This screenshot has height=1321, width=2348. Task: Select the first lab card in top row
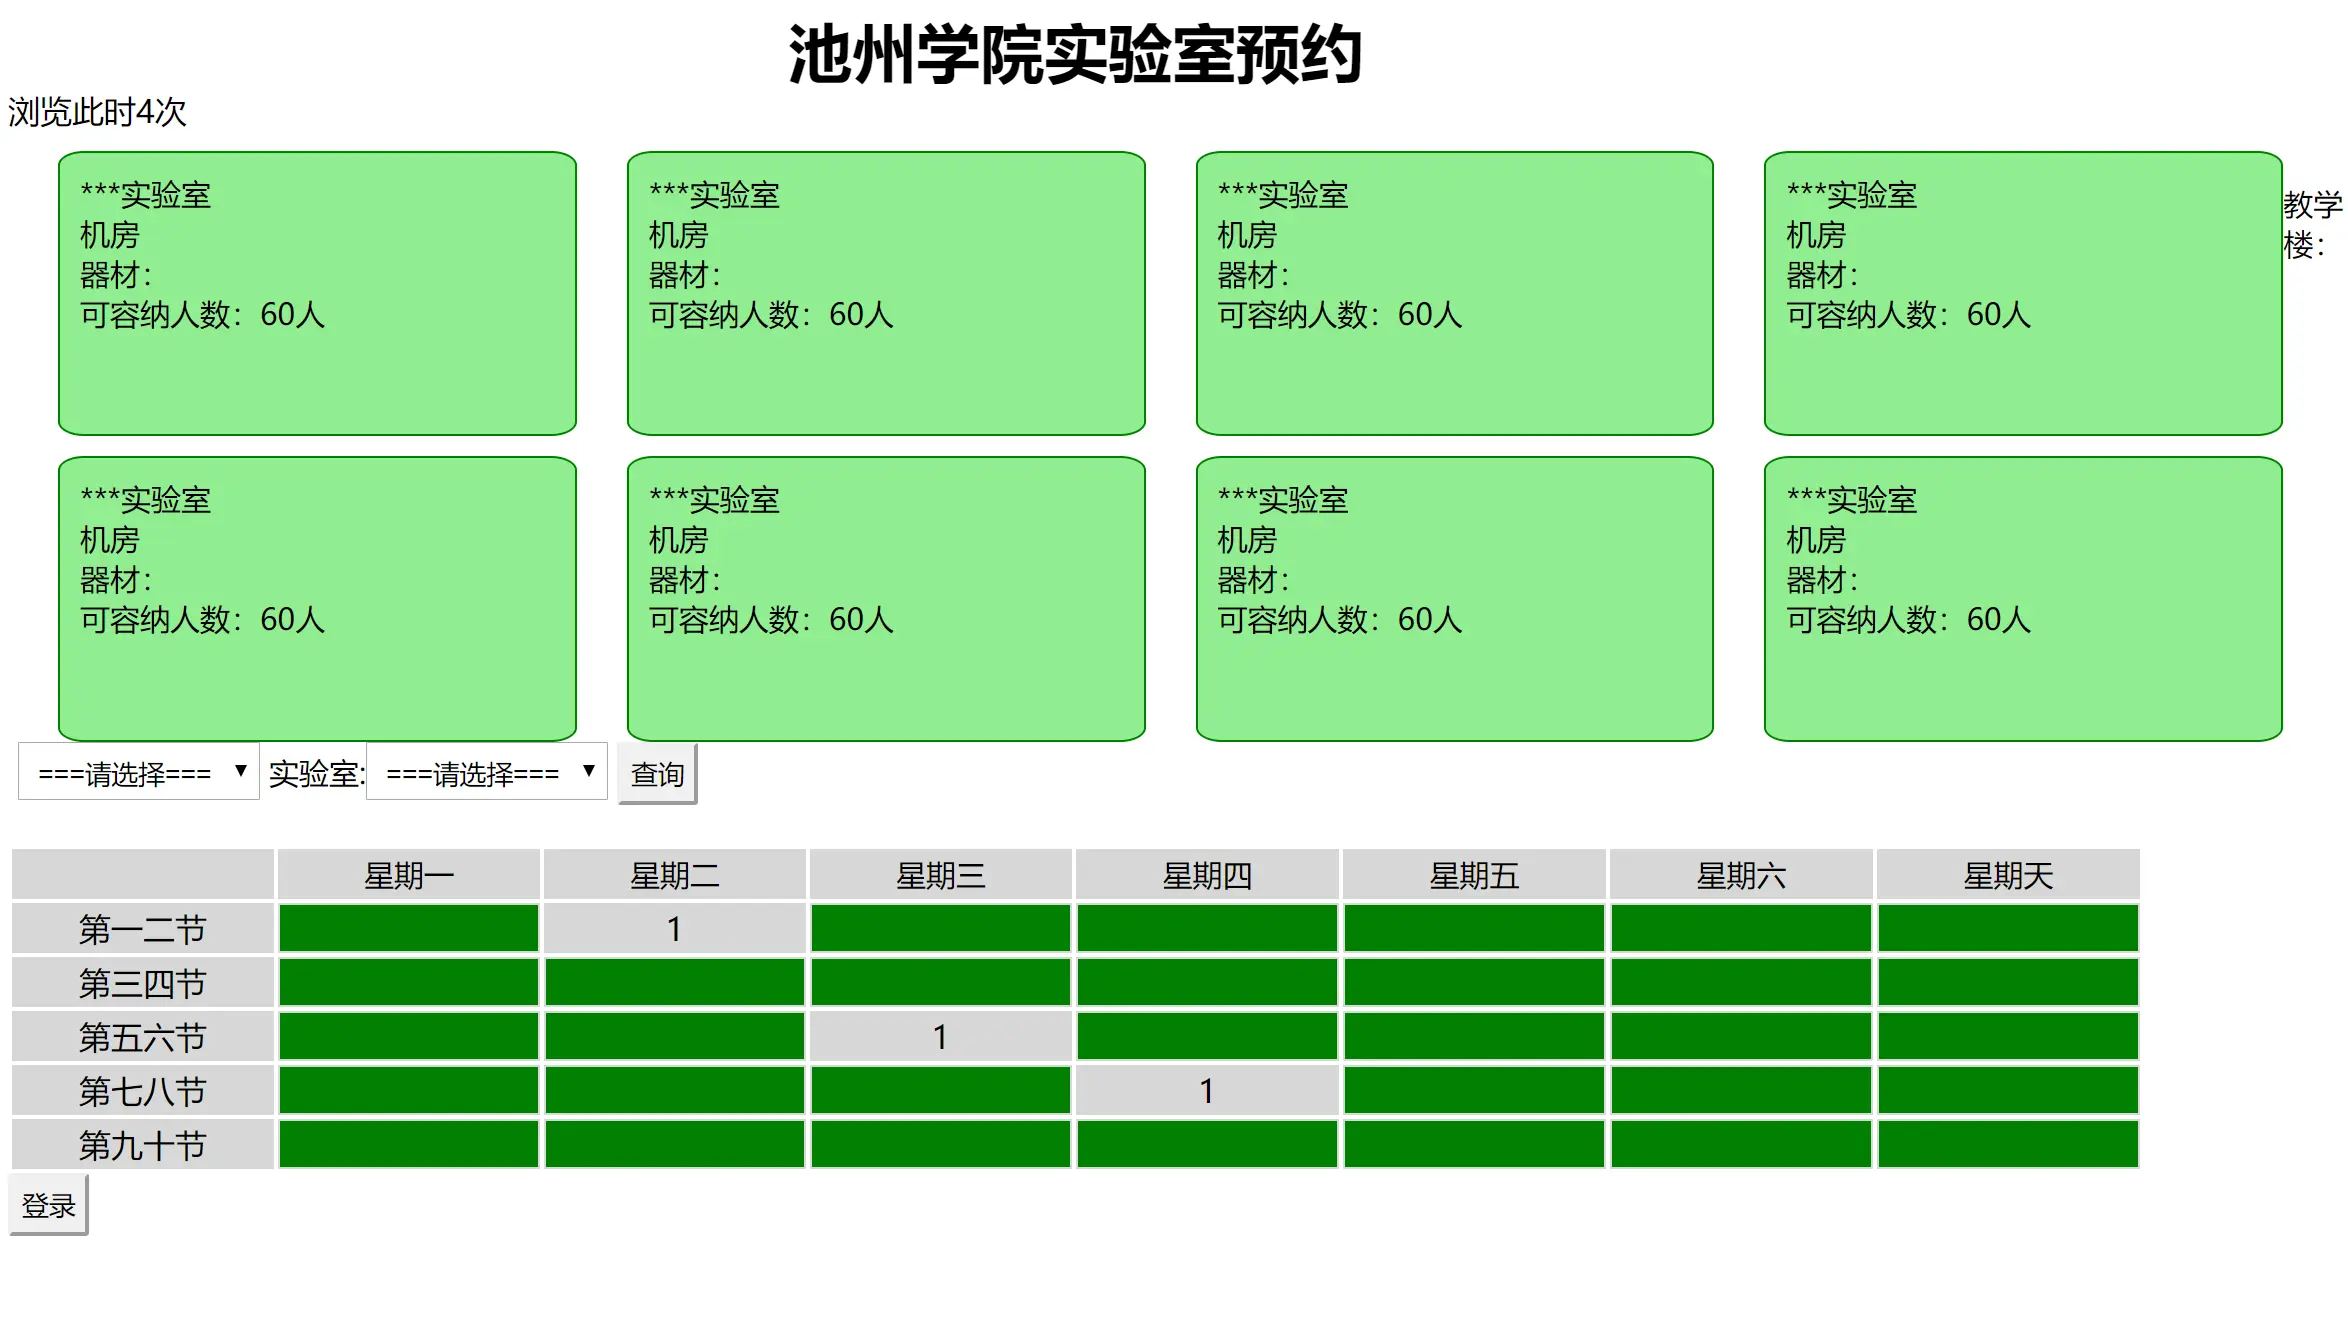(317, 293)
